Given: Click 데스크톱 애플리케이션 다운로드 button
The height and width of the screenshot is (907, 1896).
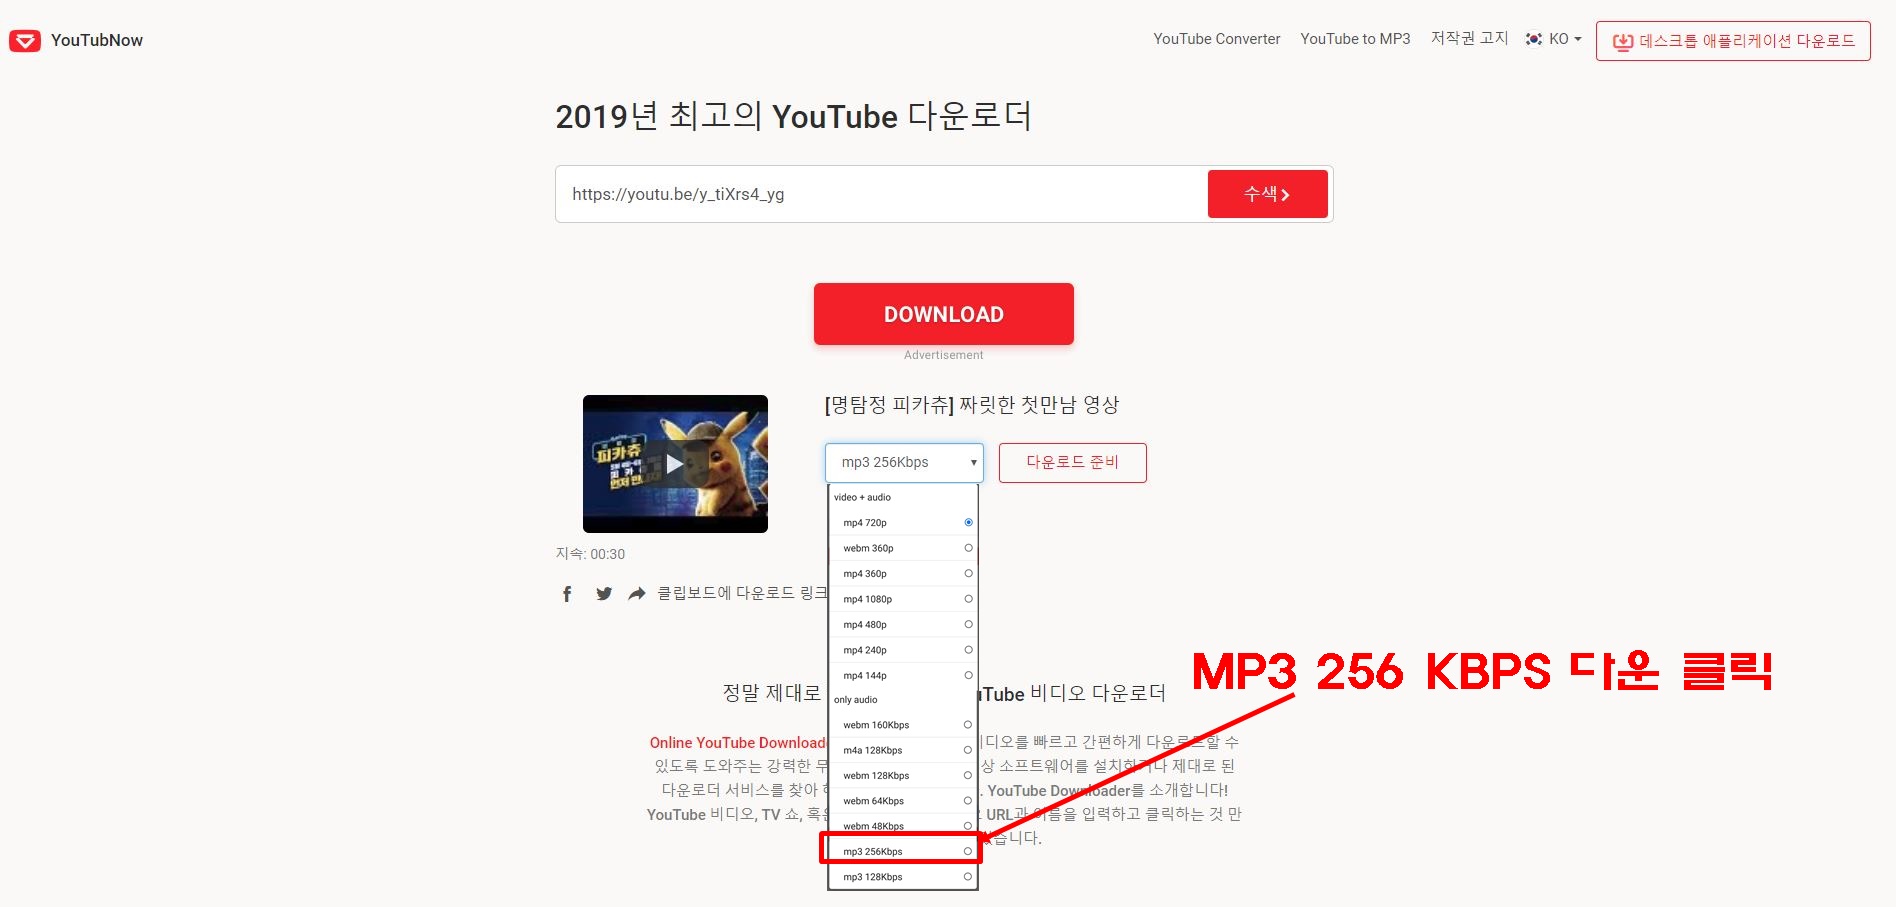Looking at the screenshot, I should tap(1733, 41).
